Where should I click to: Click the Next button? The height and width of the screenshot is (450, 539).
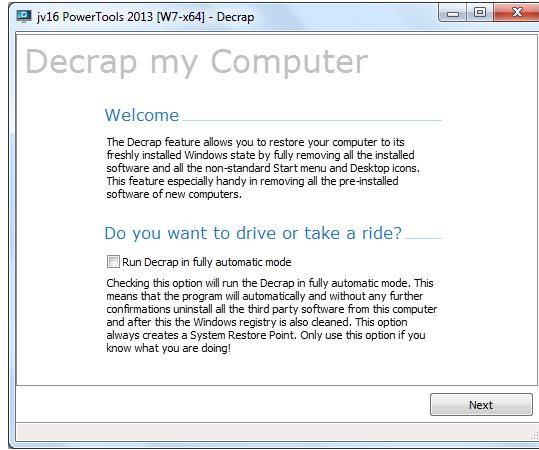481,405
